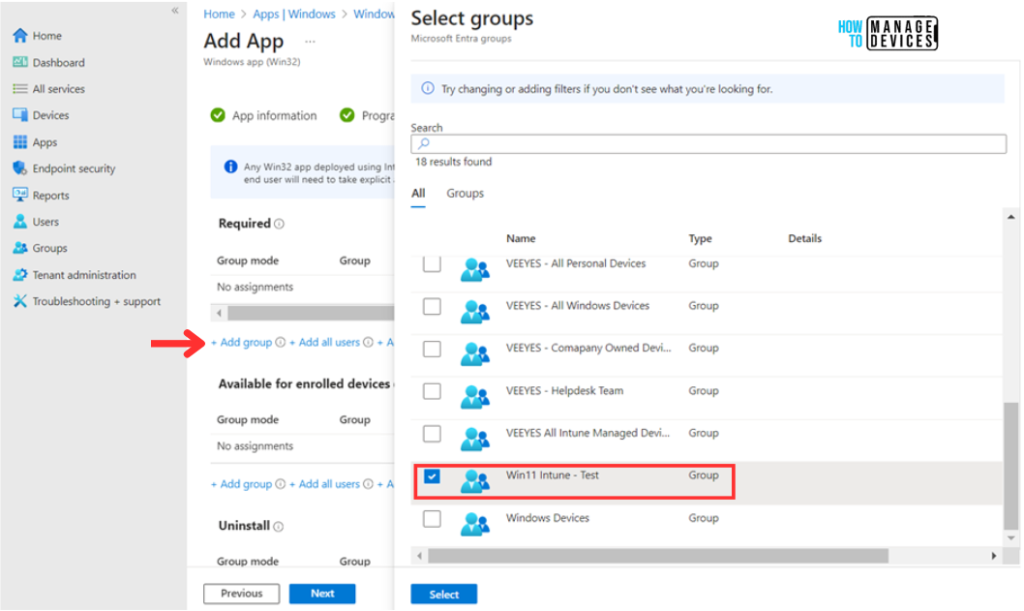
Task: Click scroll-up arrow of groups list
Action: [1011, 217]
